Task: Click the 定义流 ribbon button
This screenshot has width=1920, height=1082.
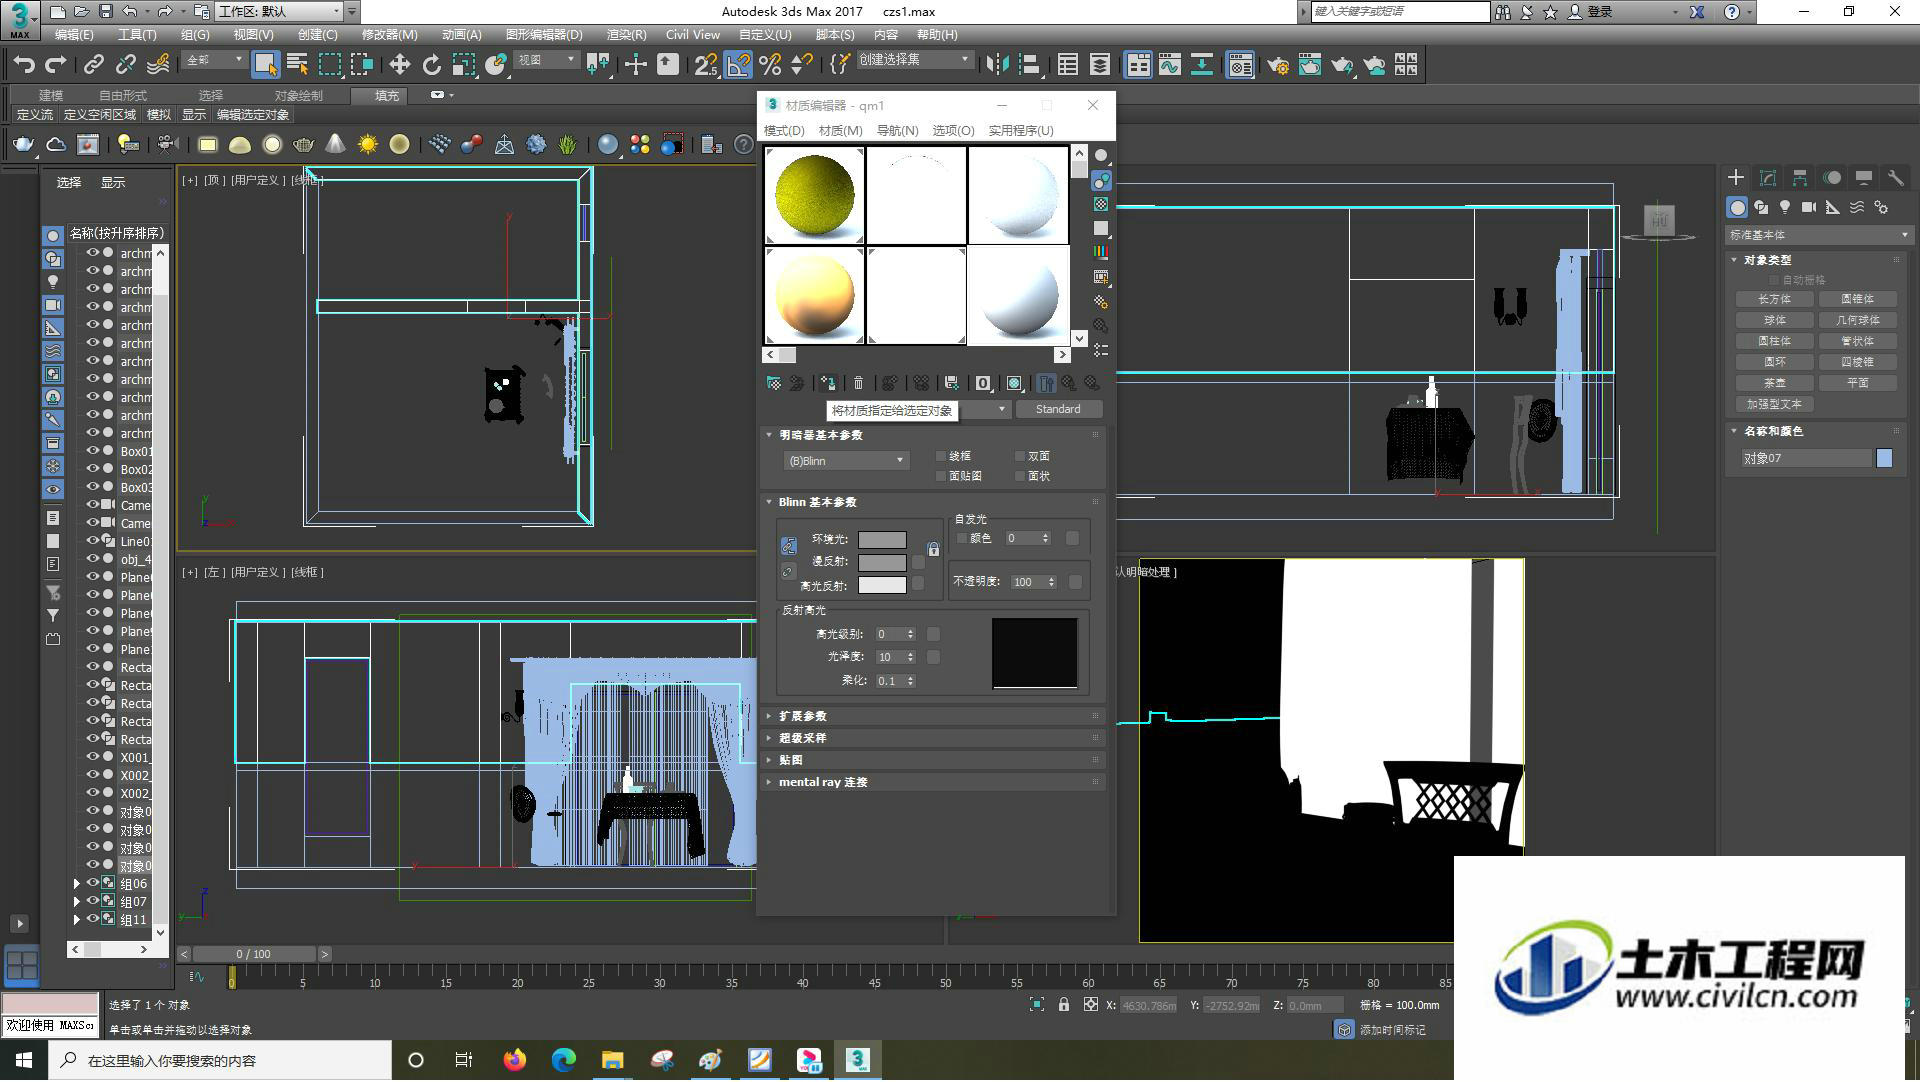Action: click(x=34, y=116)
